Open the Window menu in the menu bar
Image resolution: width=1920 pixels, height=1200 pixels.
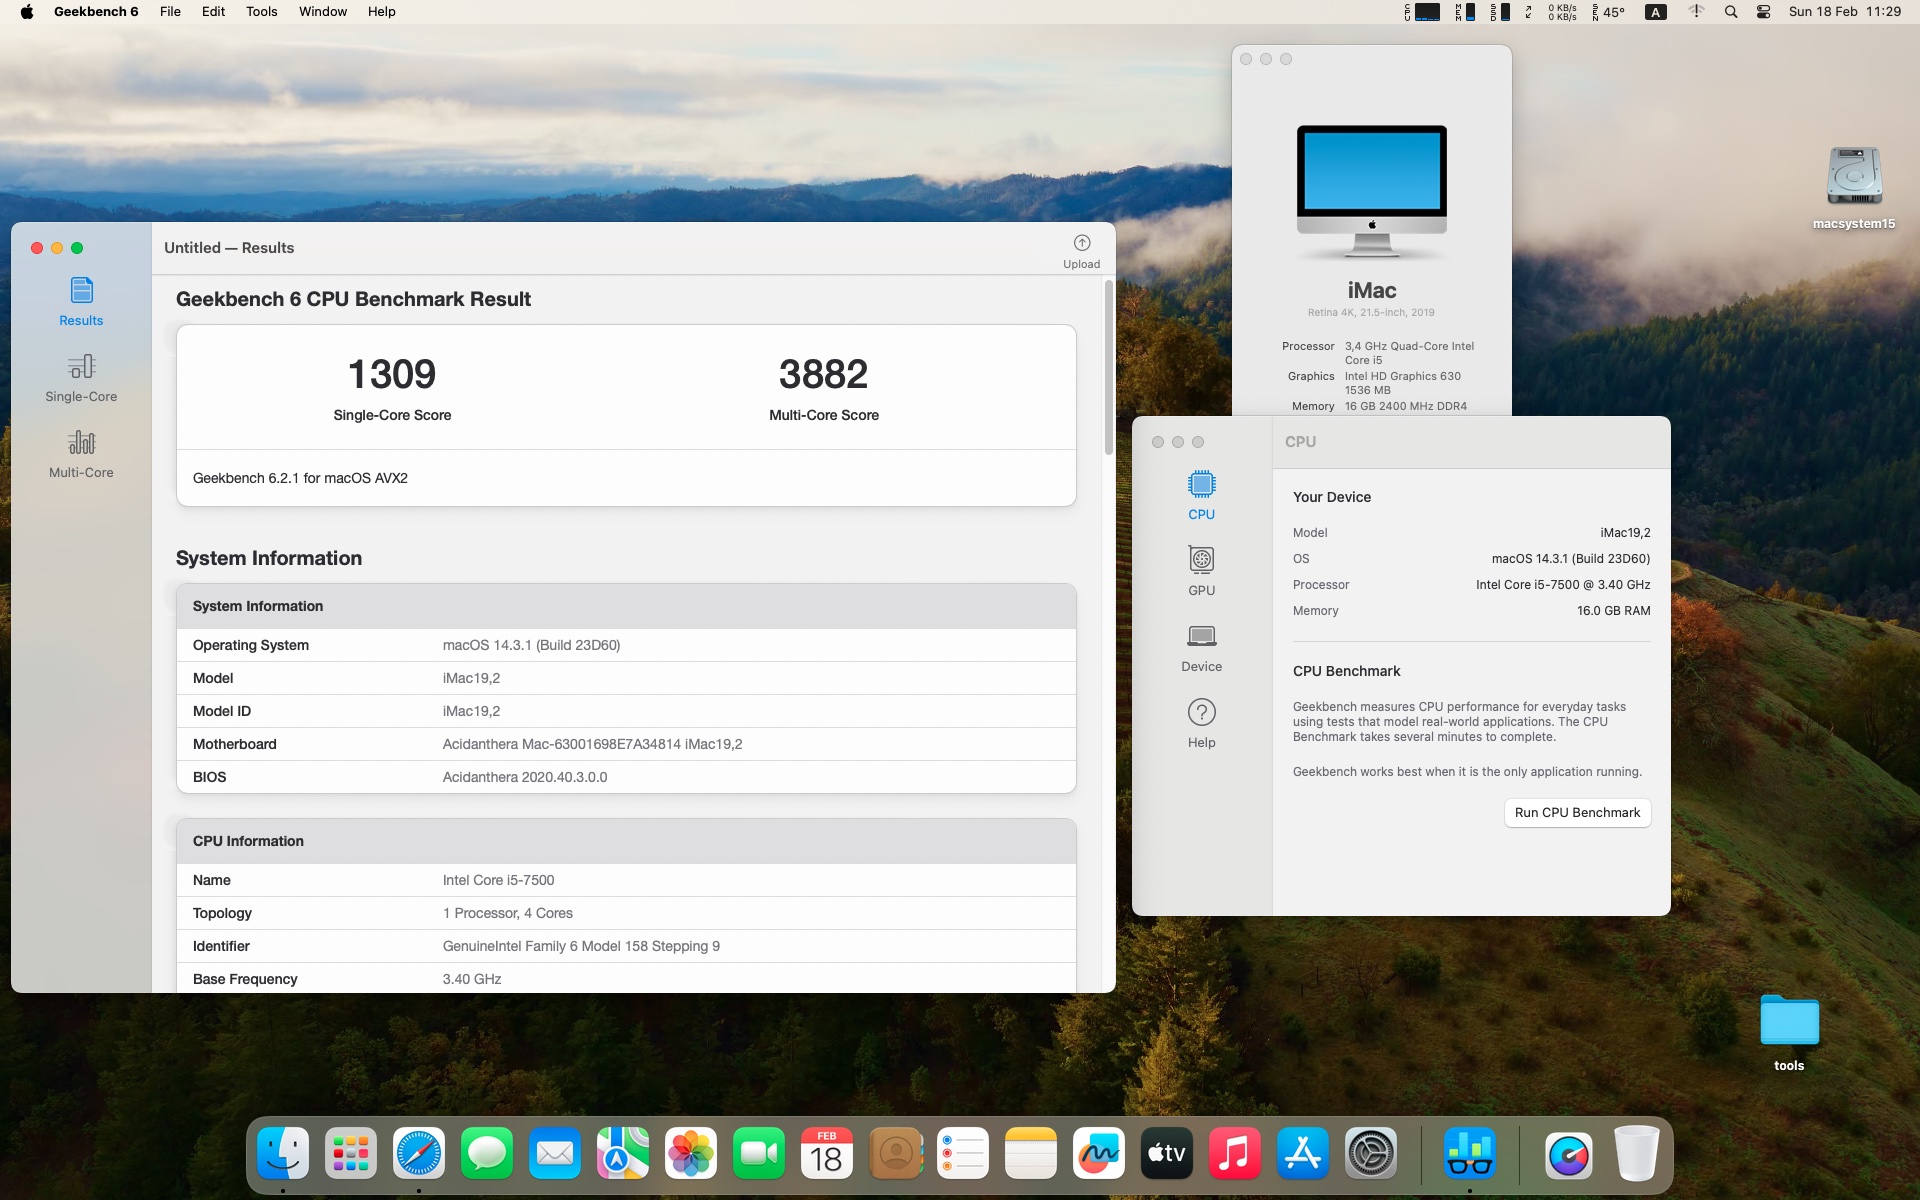click(322, 12)
